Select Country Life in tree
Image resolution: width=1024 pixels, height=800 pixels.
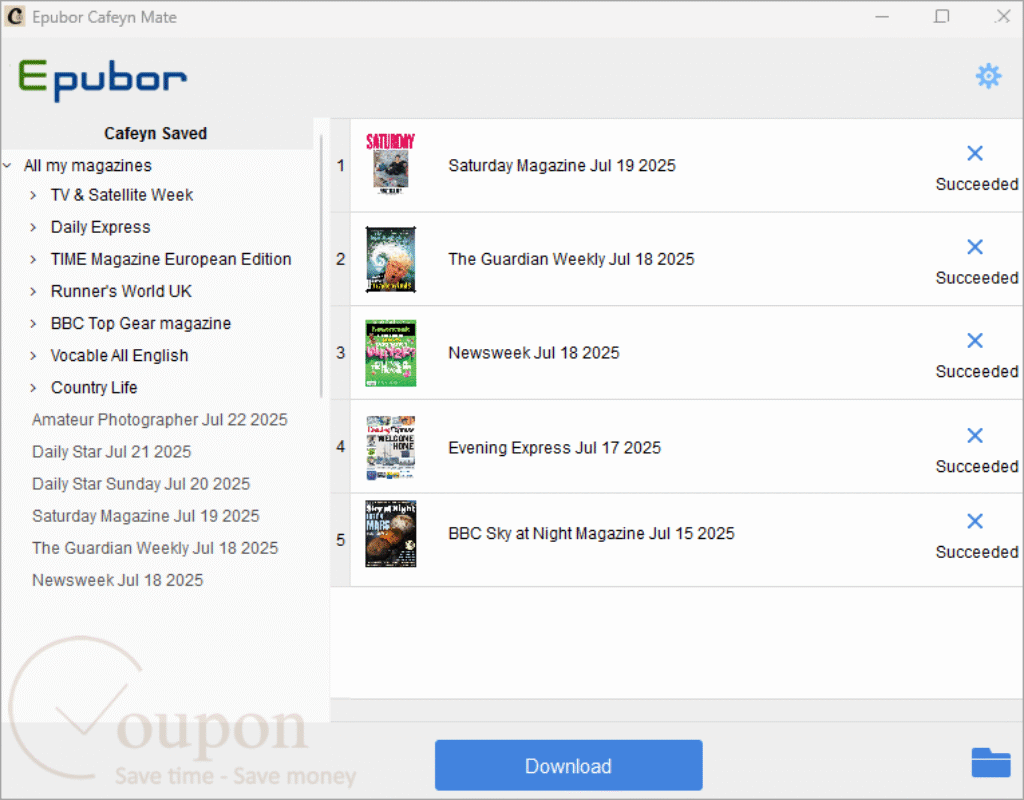pos(94,388)
